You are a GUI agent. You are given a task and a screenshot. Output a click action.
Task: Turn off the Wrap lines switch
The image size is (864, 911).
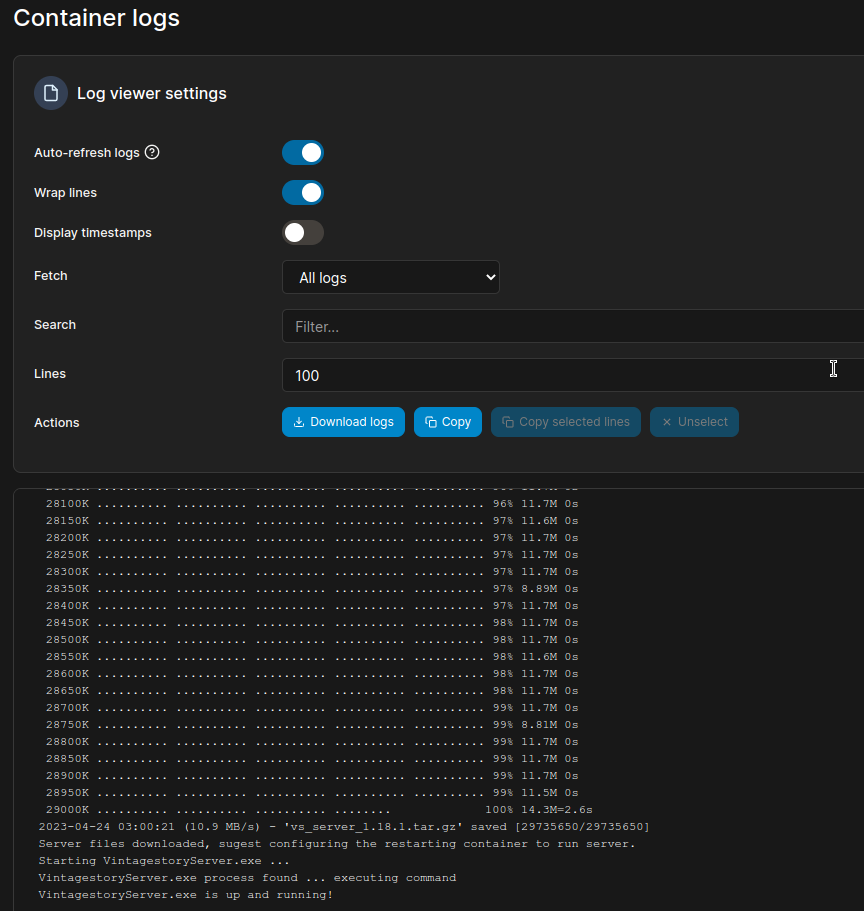click(x=303, y=193)
